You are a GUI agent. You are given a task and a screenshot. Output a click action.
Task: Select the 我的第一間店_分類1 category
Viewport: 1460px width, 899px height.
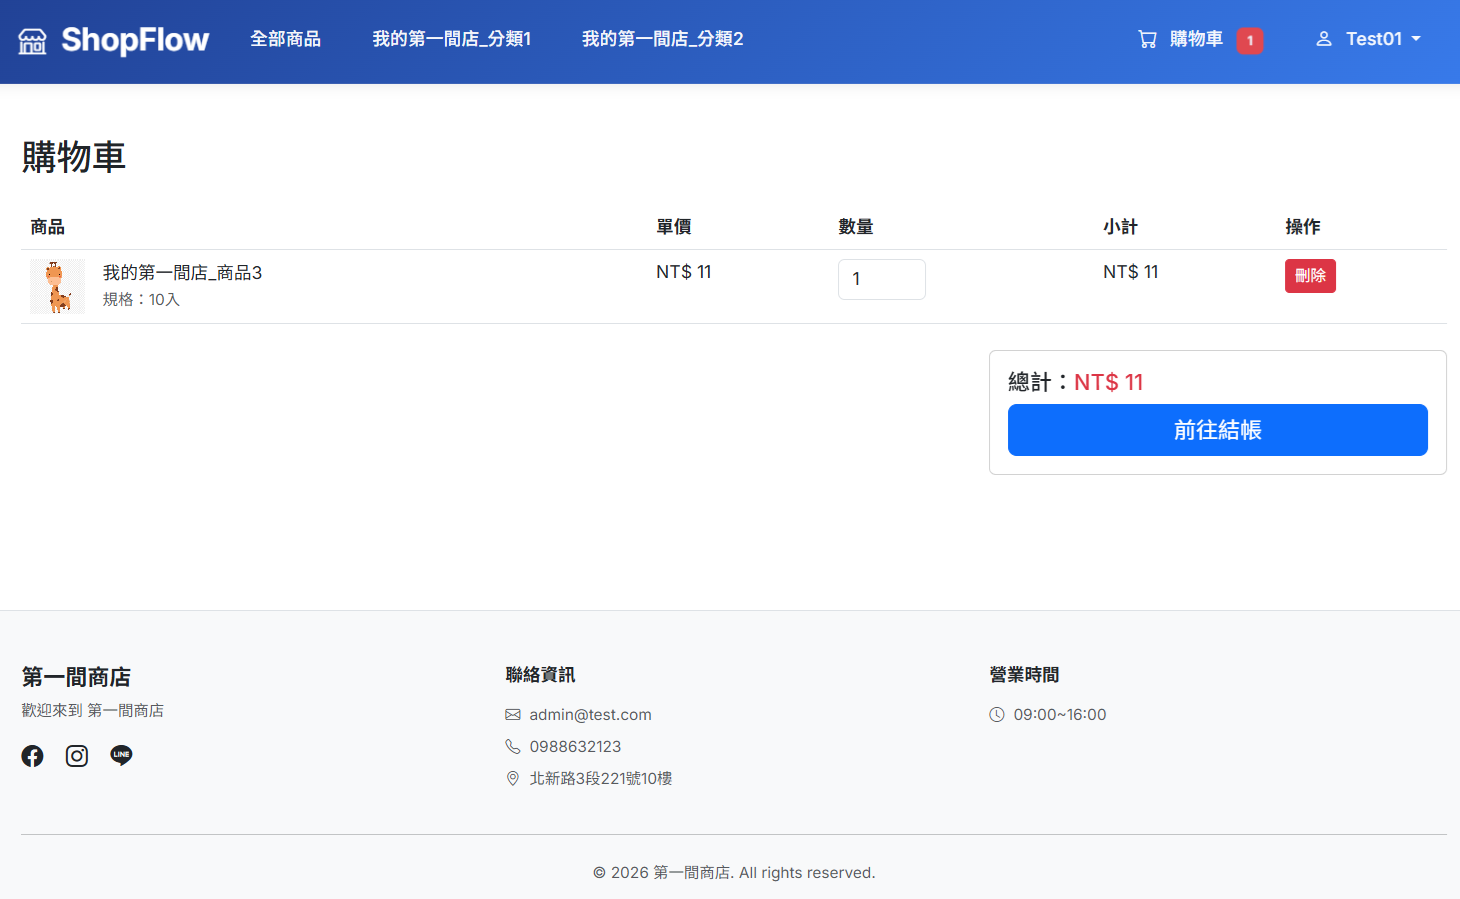(x=451, y=38)
